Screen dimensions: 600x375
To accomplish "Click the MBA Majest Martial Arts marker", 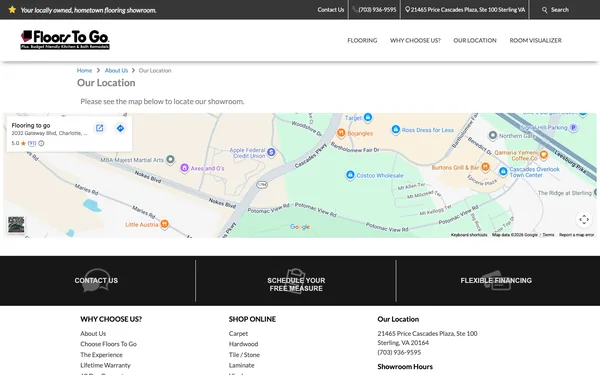I will (x=171, y=159).
